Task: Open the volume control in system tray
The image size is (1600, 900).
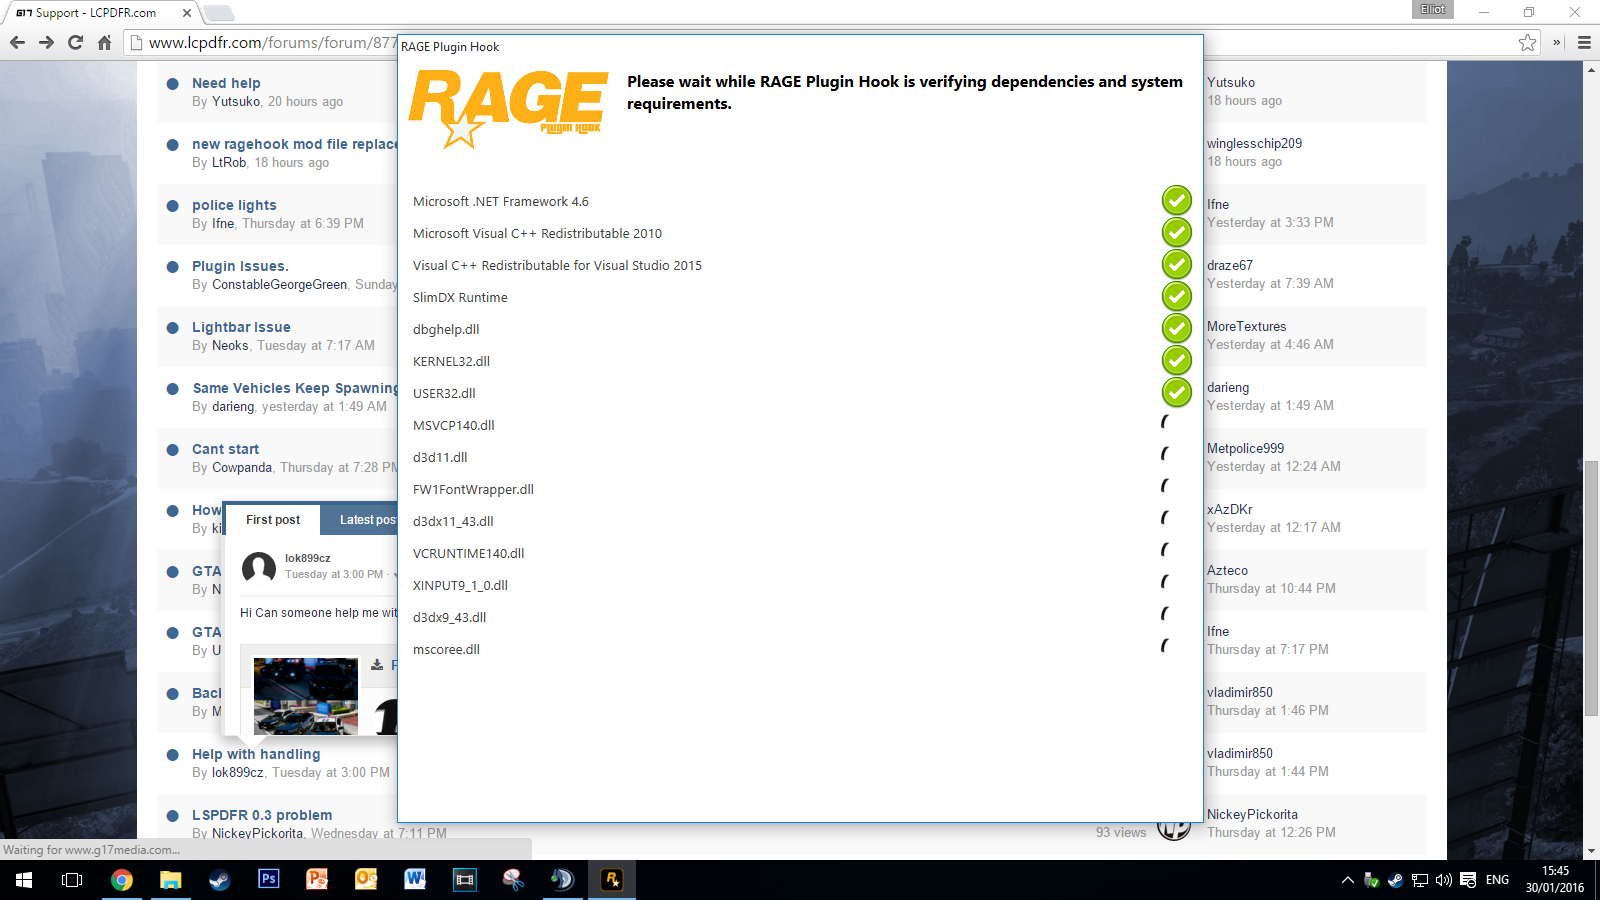Action: 1443,880
